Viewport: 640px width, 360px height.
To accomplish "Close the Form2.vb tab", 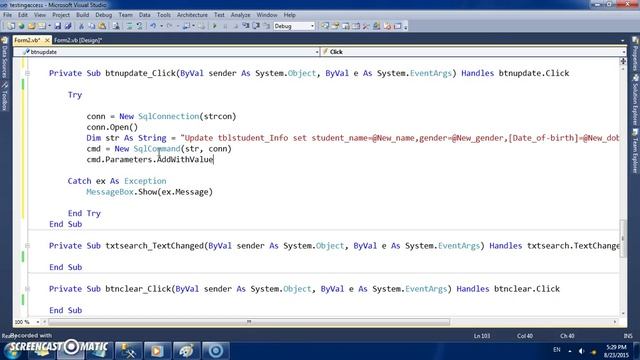I will click(47, 40).
